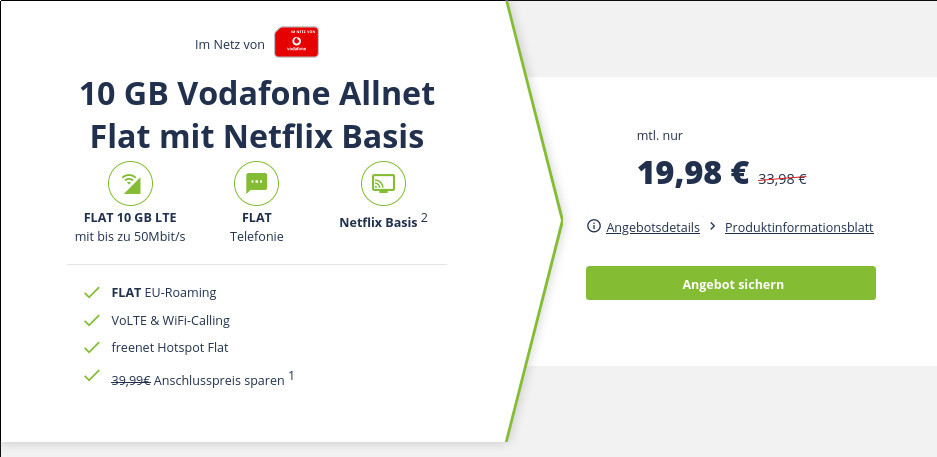Click the LTE signal icon
The image size is (937, 457).
(129, 183)
